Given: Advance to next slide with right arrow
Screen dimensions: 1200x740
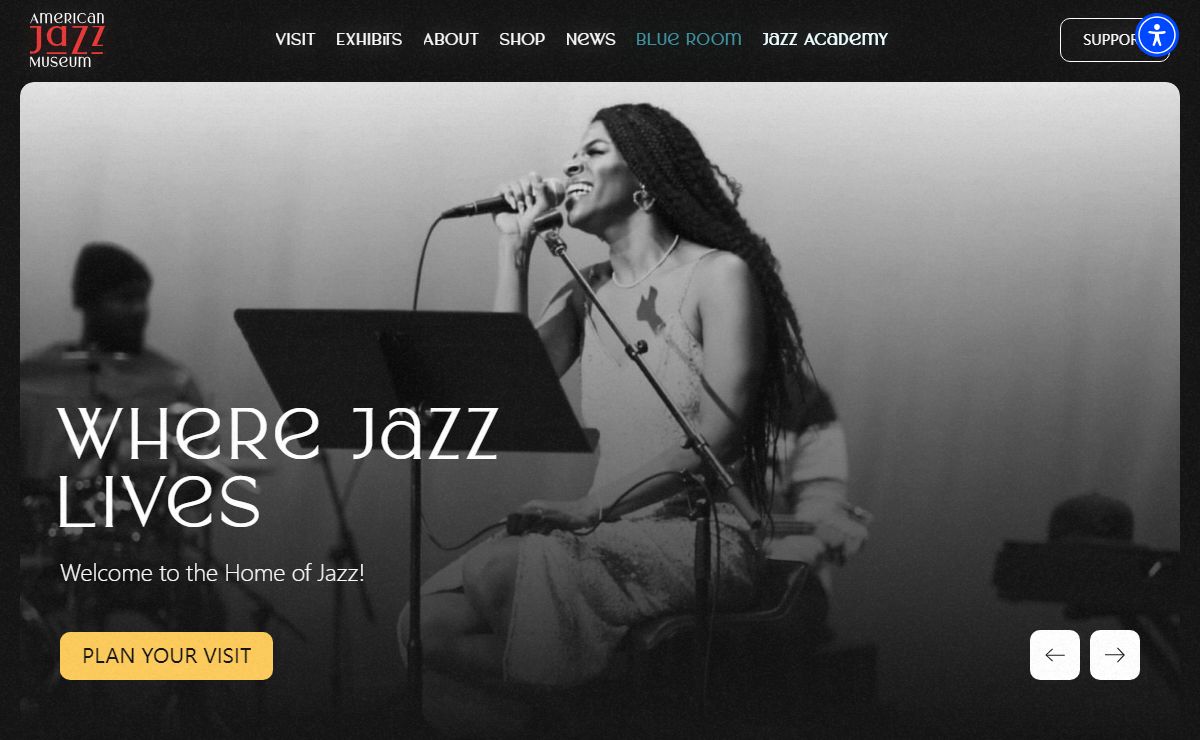Looking at the screenshot, I should pyautogui.click(x=1115, y=655).
